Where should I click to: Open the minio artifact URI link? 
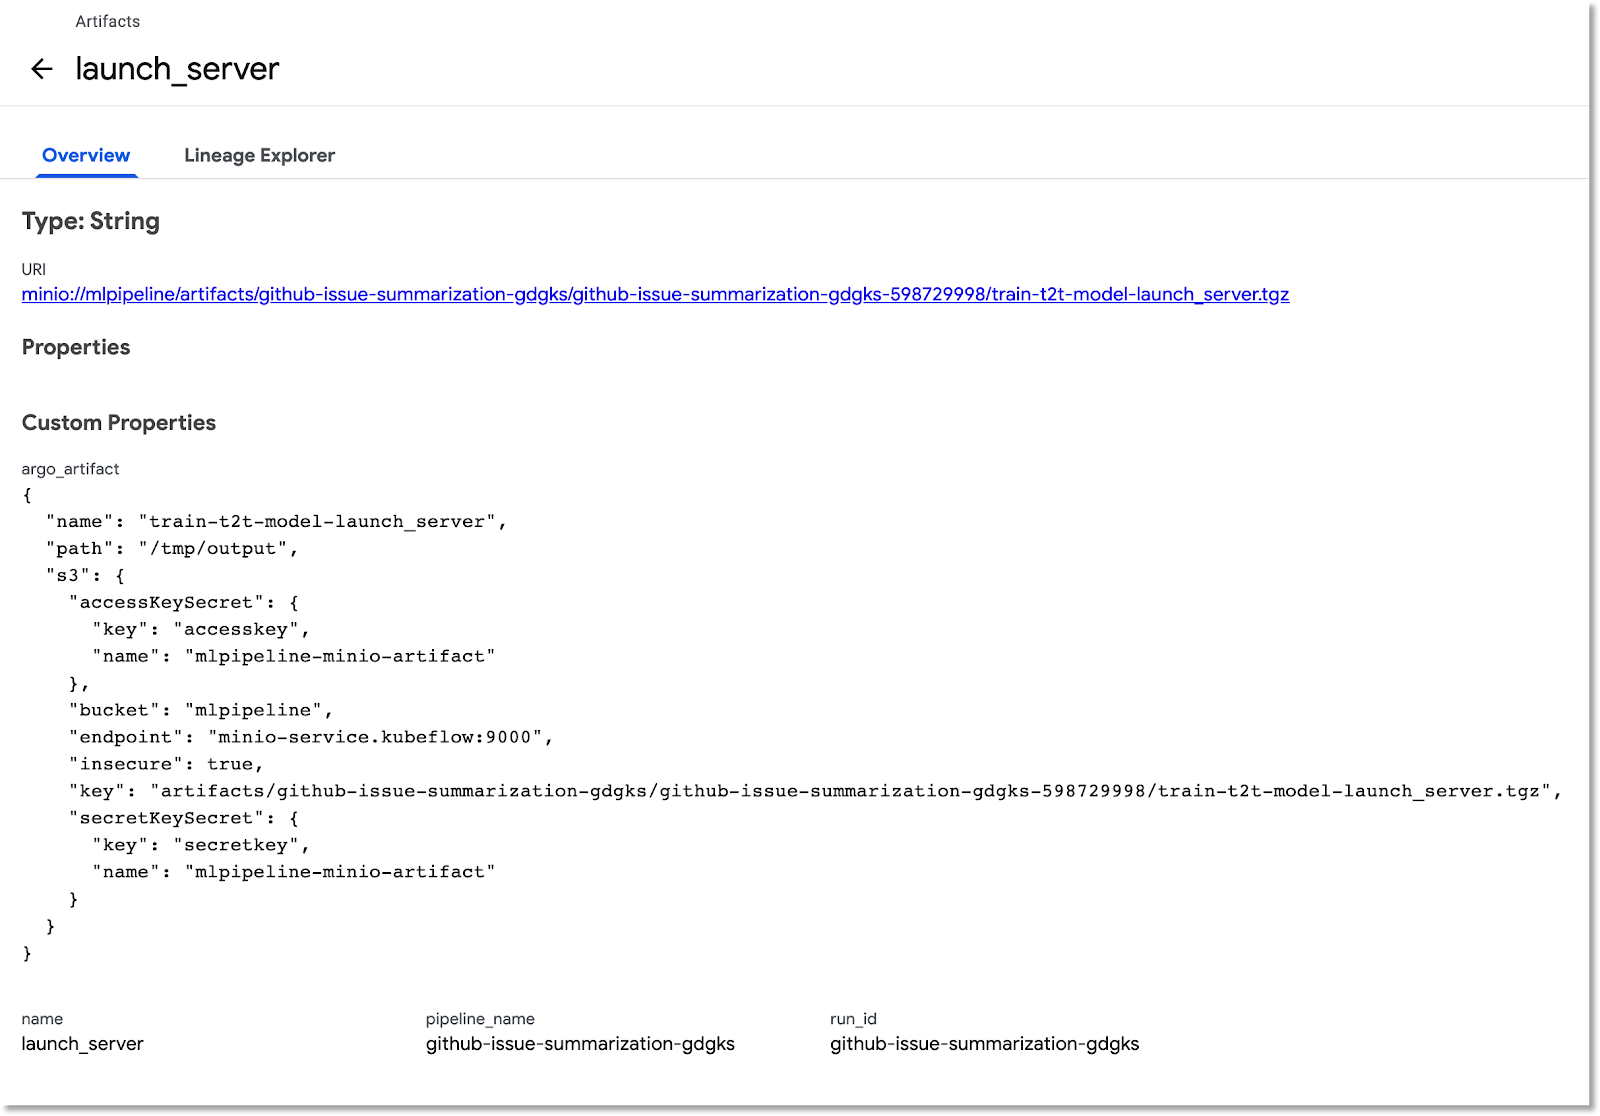click(655, 294)
